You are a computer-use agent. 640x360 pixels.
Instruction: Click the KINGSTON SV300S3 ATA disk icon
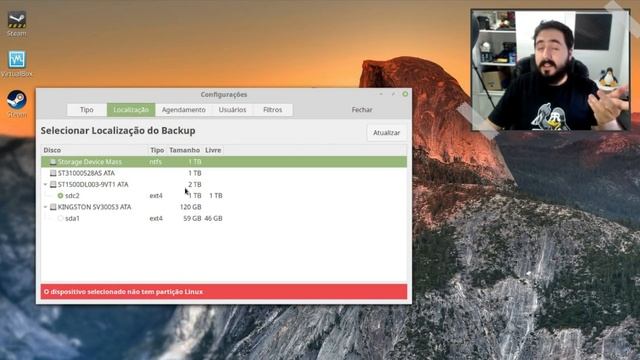53,207
